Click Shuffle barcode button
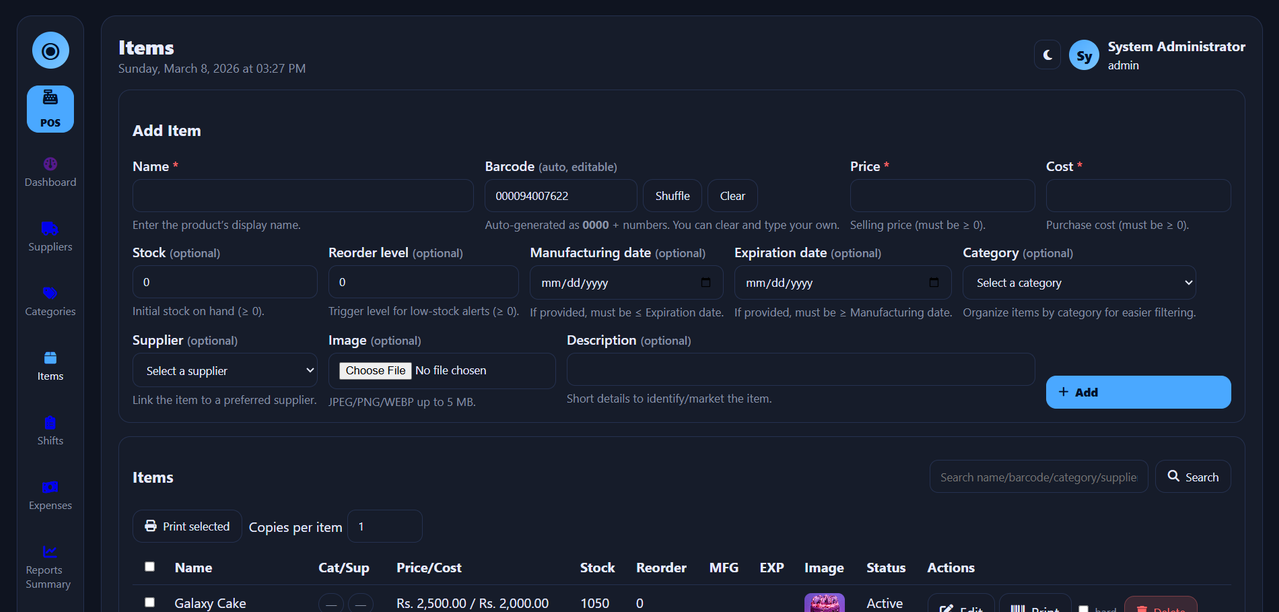The height and width of the screenshot is (612, 1279). (x=673, y=196)
